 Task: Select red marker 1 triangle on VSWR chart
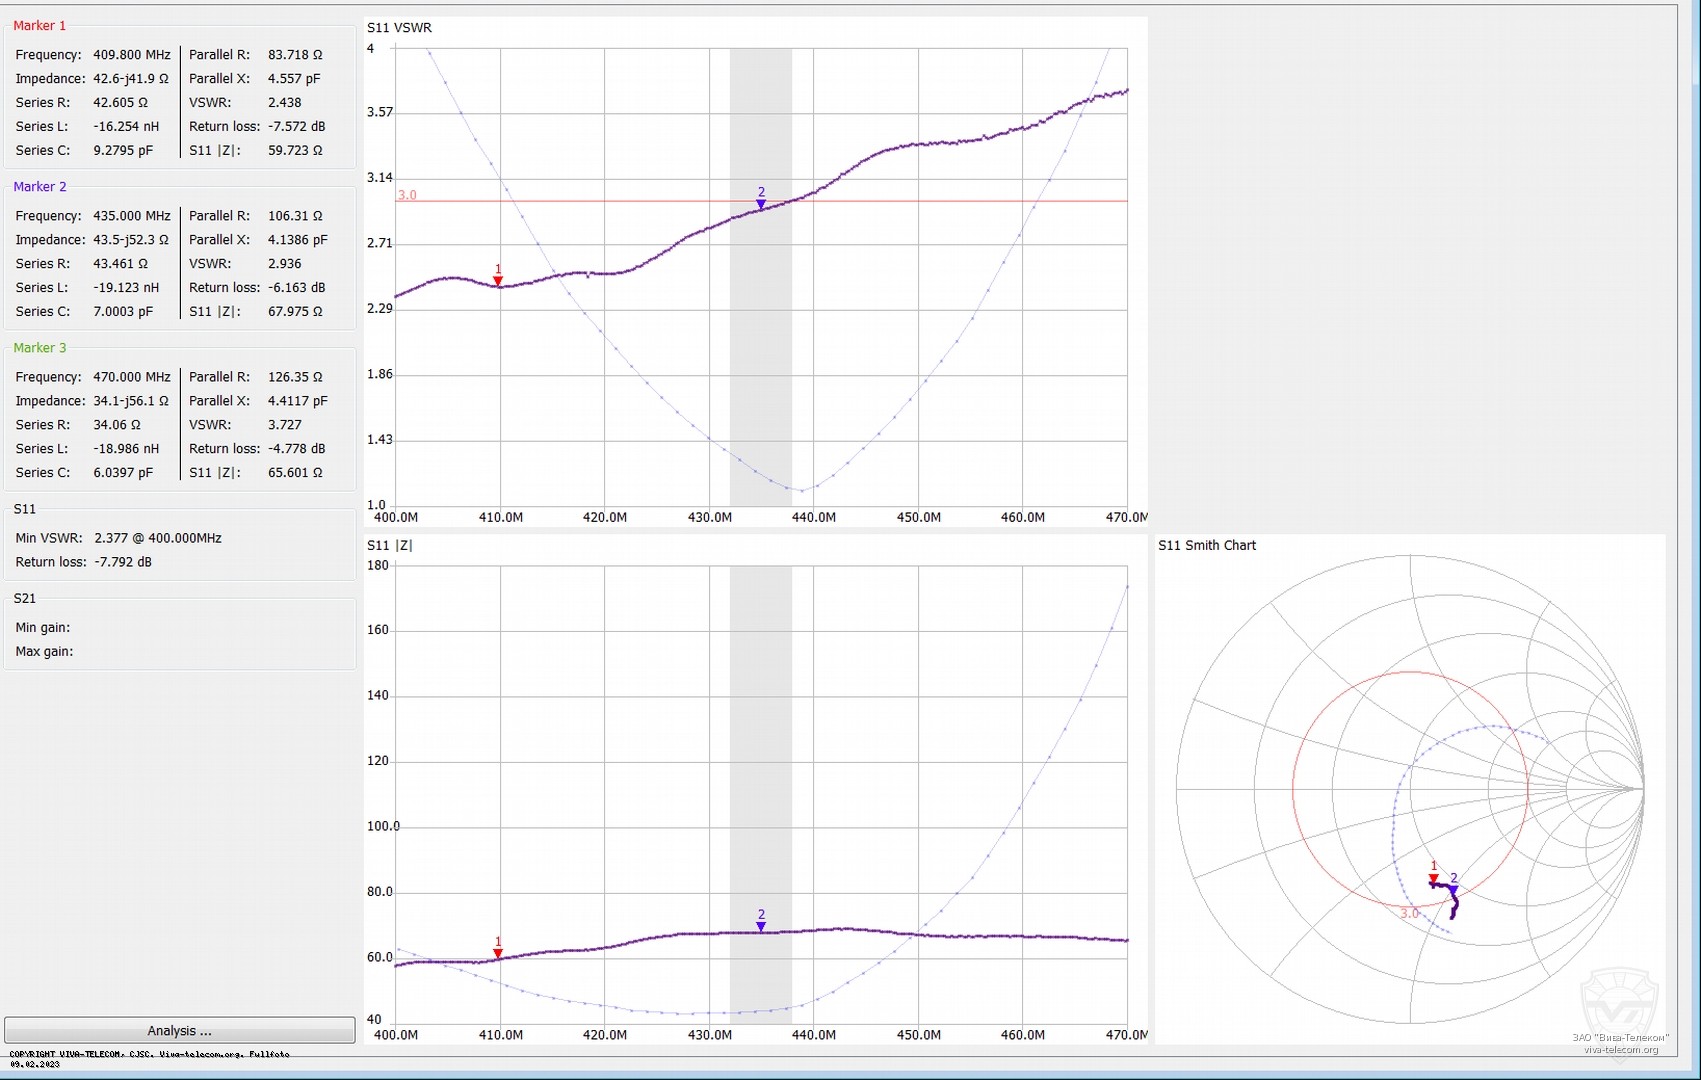[x=498, y=281]
